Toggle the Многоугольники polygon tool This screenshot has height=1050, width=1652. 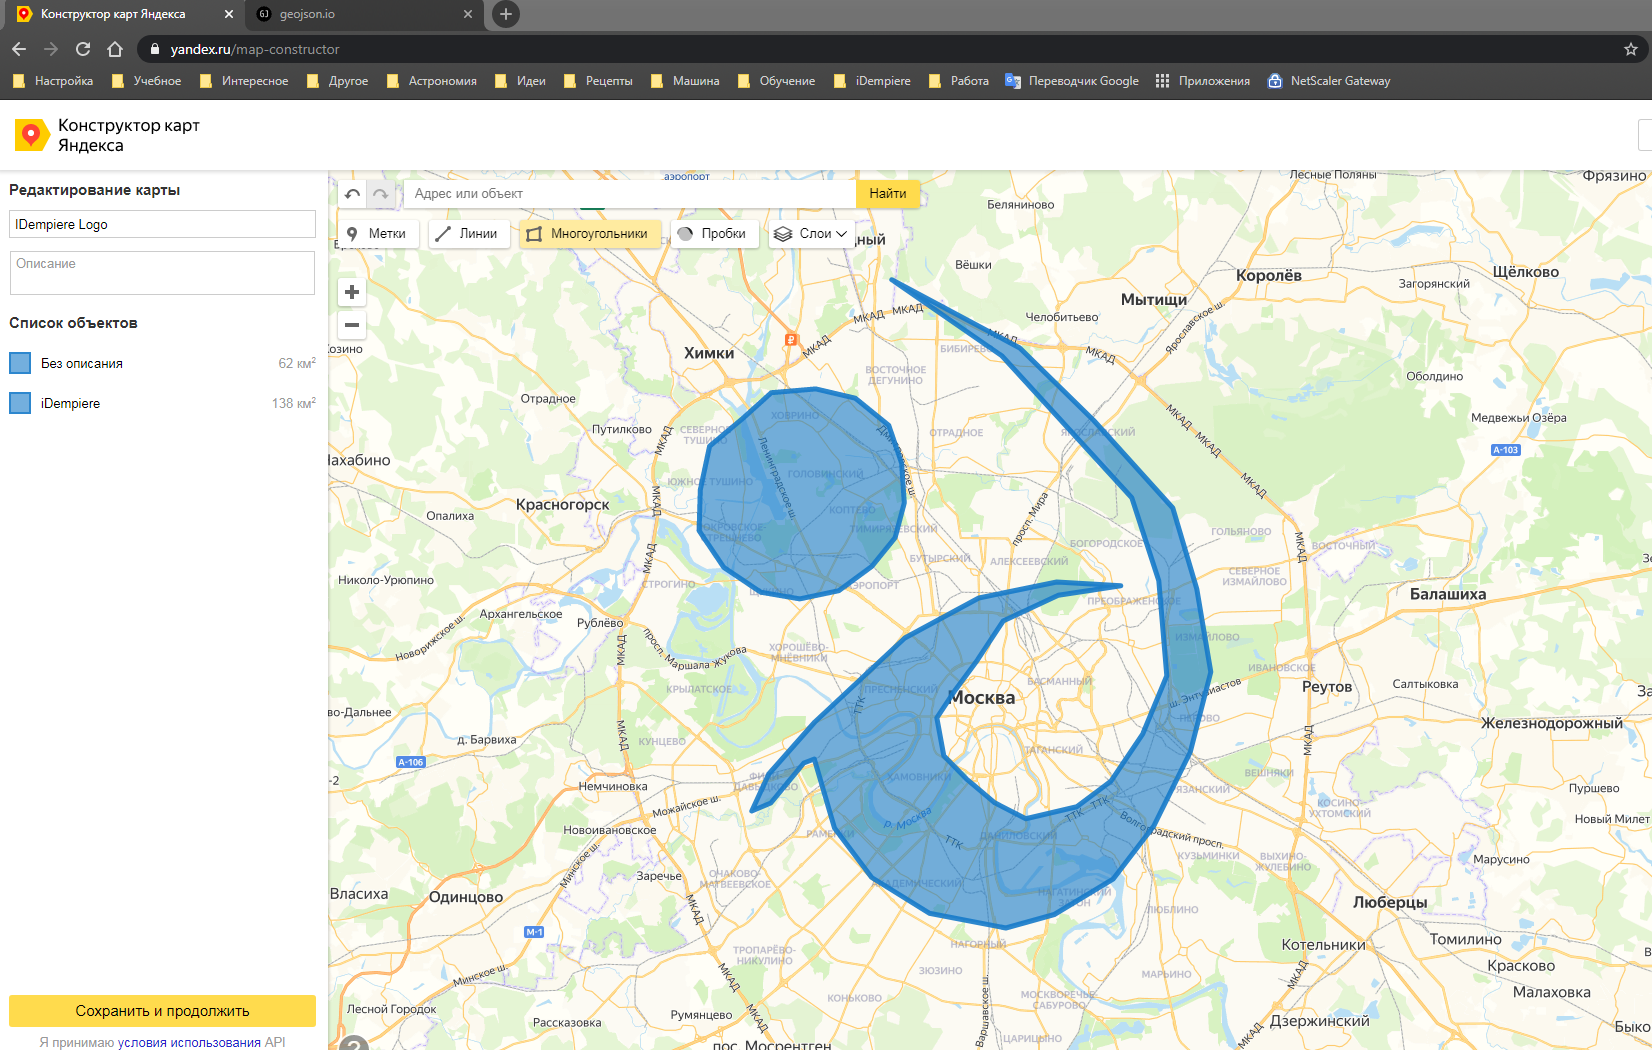(x=588, y=234)
